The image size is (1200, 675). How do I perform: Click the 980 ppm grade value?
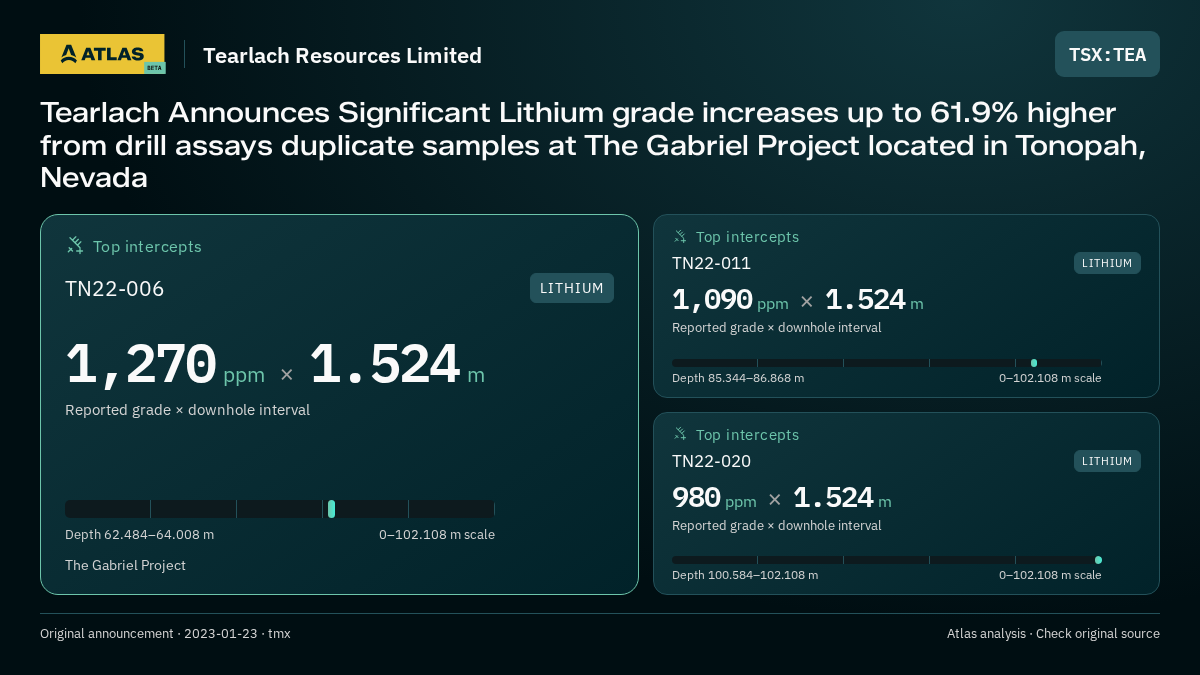[x=714, y=498]
